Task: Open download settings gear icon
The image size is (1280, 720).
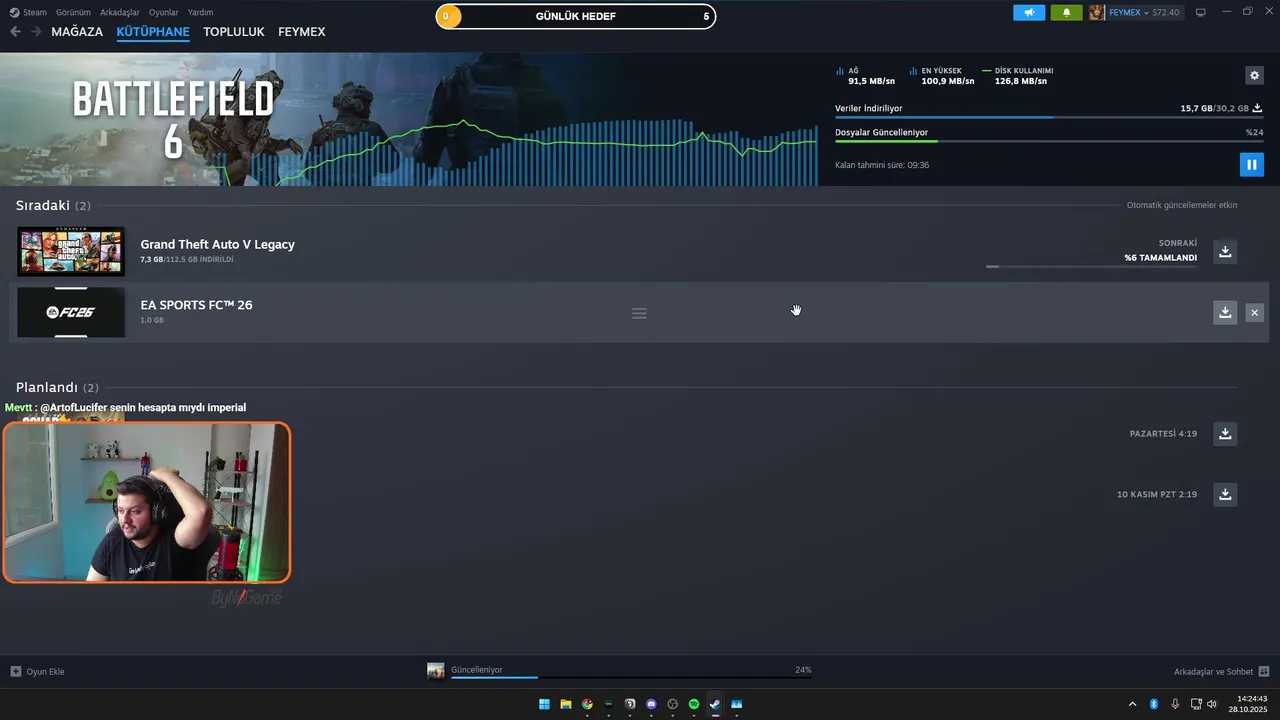Action: point(1254,75)
